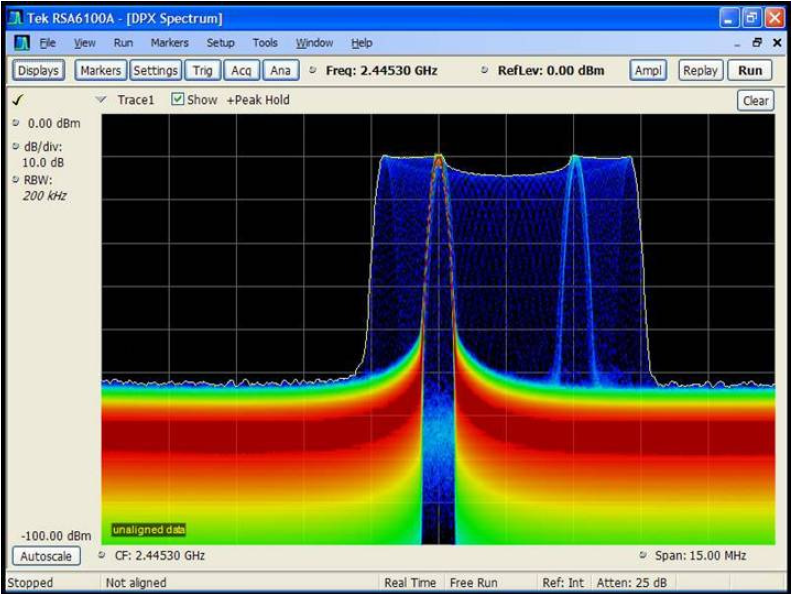Click the knob icon next to CF
The width and height of the screenshot is (791, 594).
(x=103, y=555)
